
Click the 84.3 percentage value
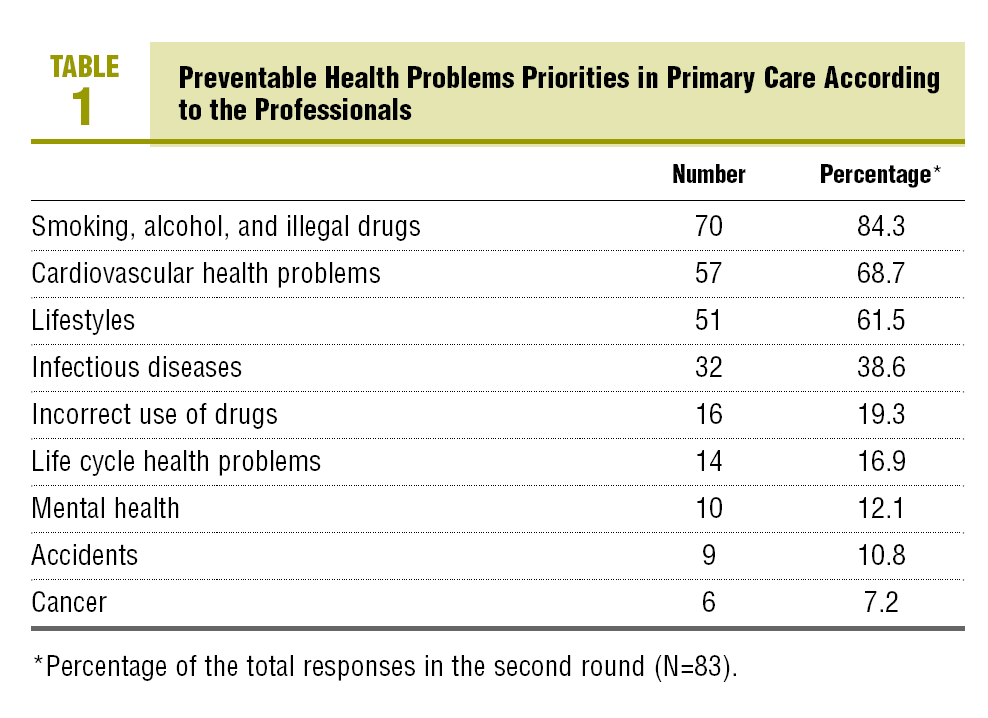[x=878, y=226]
